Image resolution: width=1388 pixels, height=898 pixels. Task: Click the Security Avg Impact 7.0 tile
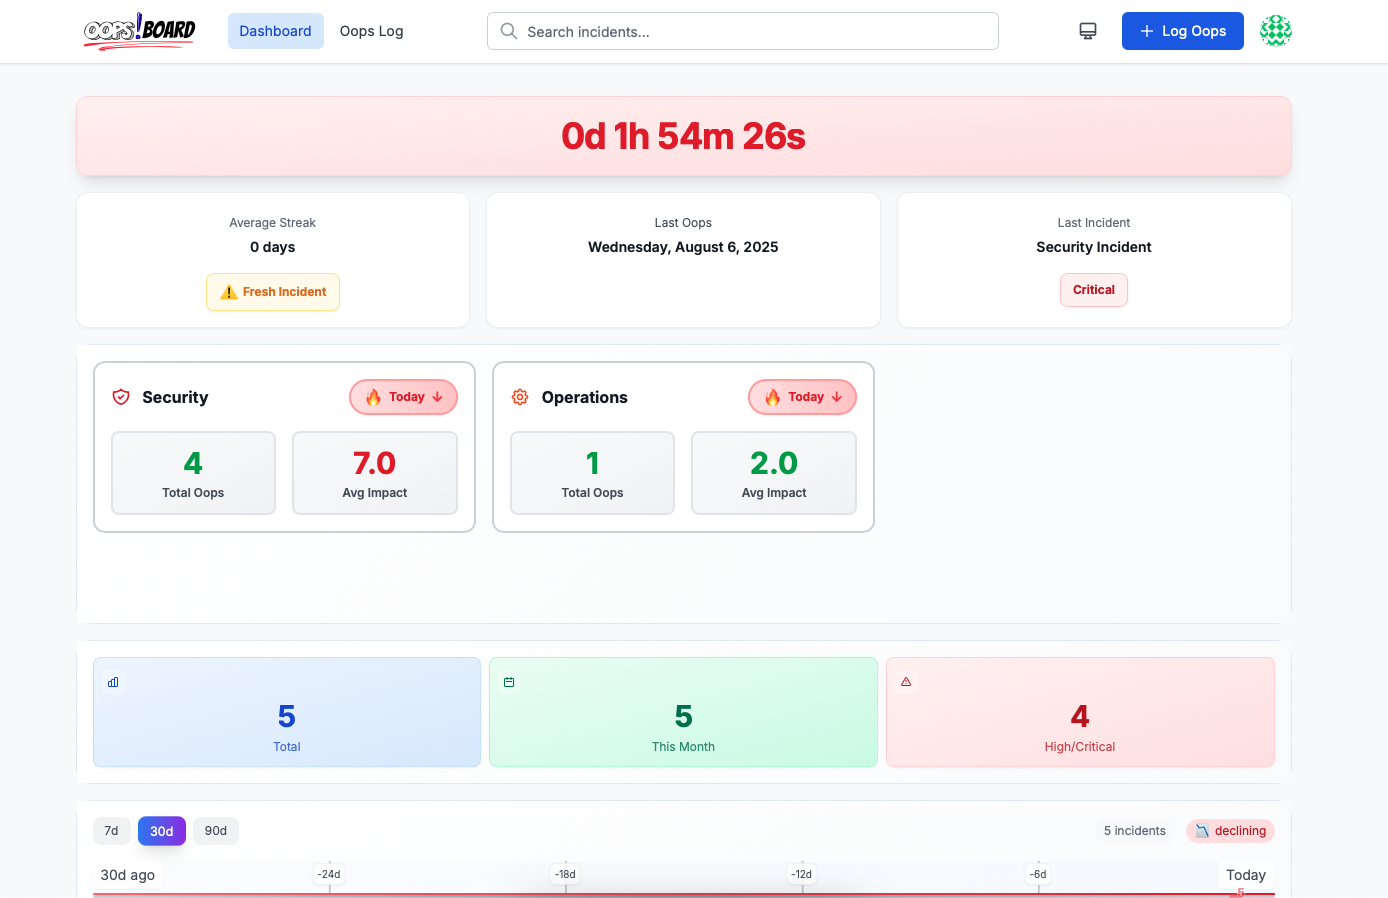[375, 473]
